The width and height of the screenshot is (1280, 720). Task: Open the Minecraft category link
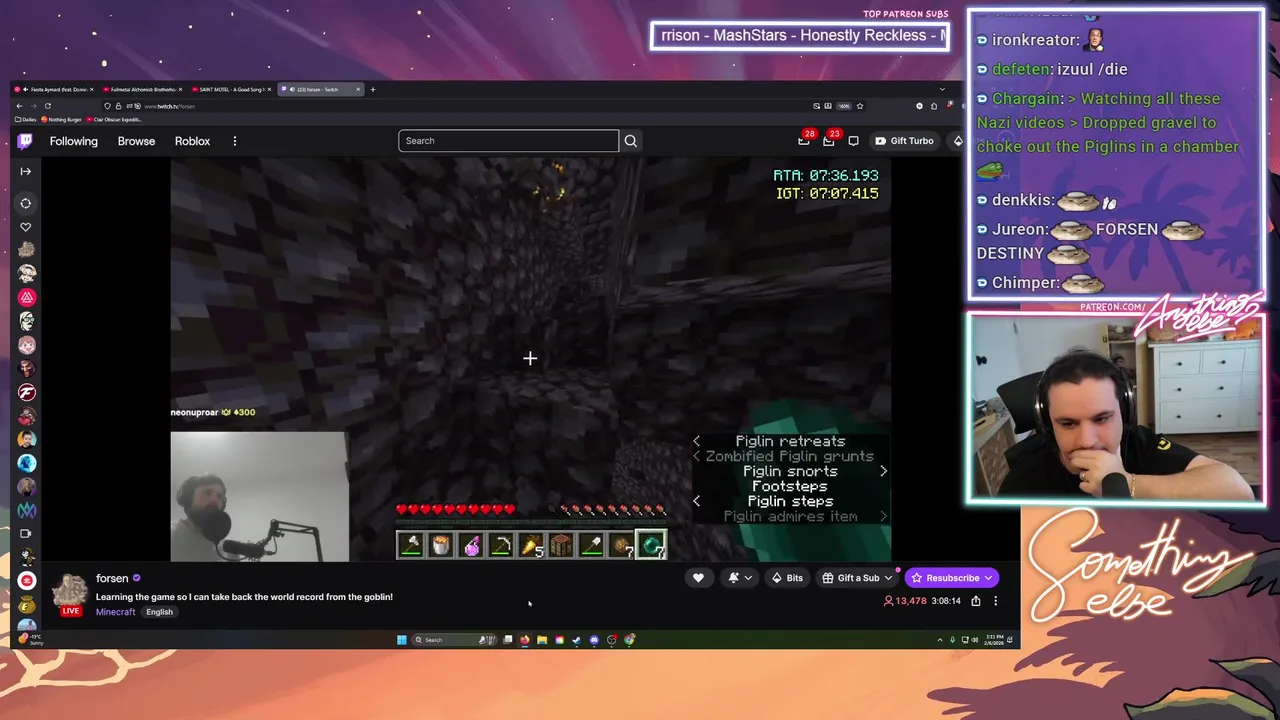pos(115,612)
